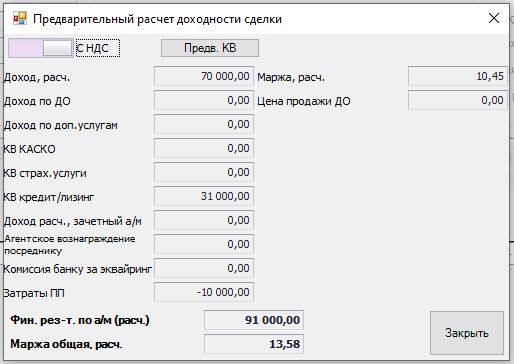Click the КВ КАСКО label
514x364 pixels.
coord(29,149)
